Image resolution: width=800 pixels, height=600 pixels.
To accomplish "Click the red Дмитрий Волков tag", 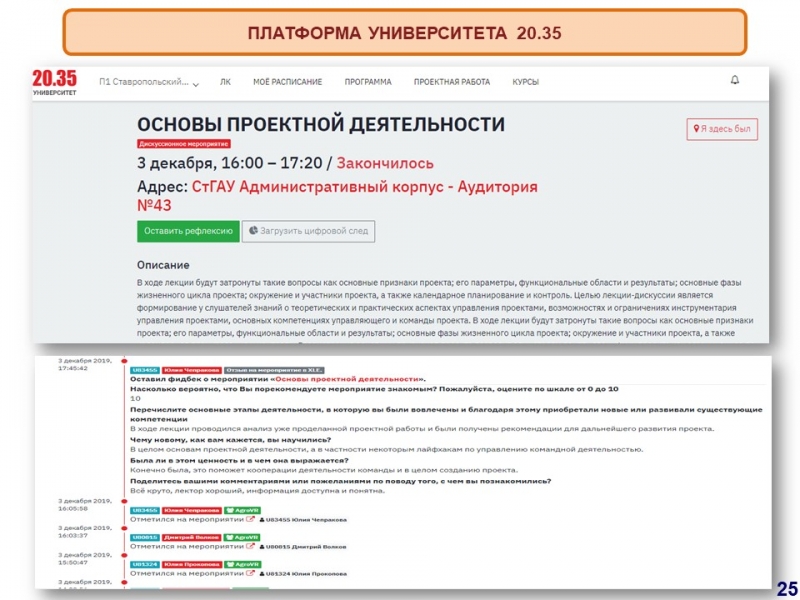I will pyautogui.click(x=192, y=537).
